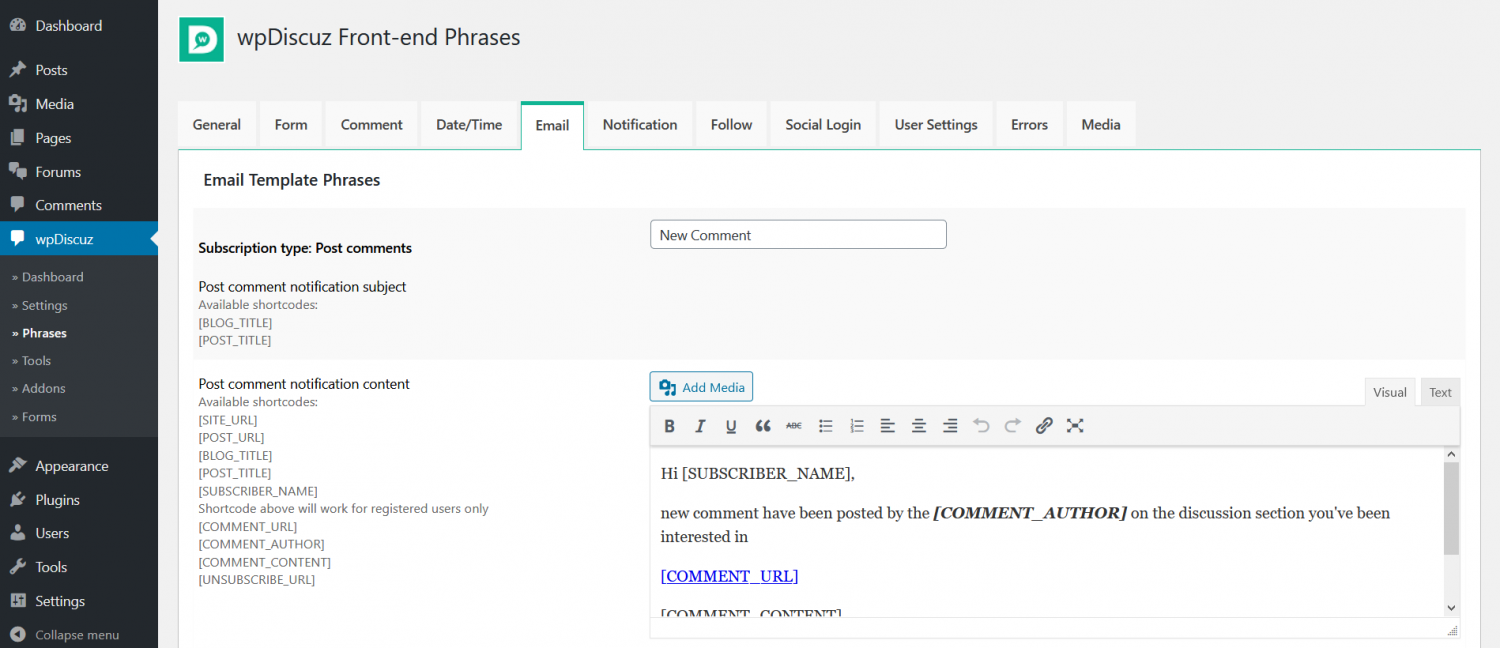This screenshot has width=1500, height=648.
Task: Open the Social Login phrases tab
Action: [x=822, y=124]
